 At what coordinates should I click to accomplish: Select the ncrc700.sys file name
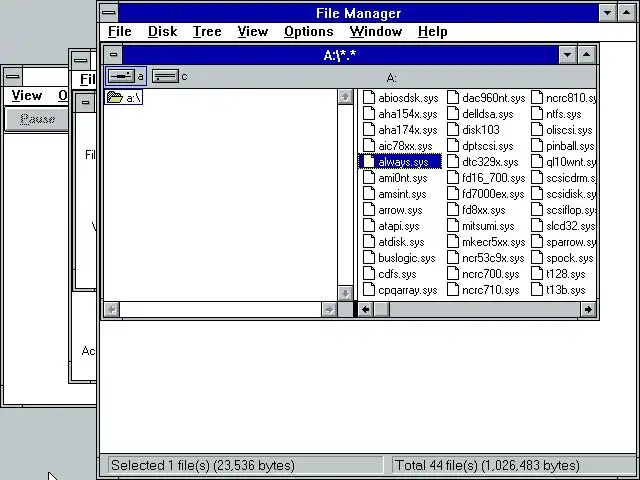491,274
